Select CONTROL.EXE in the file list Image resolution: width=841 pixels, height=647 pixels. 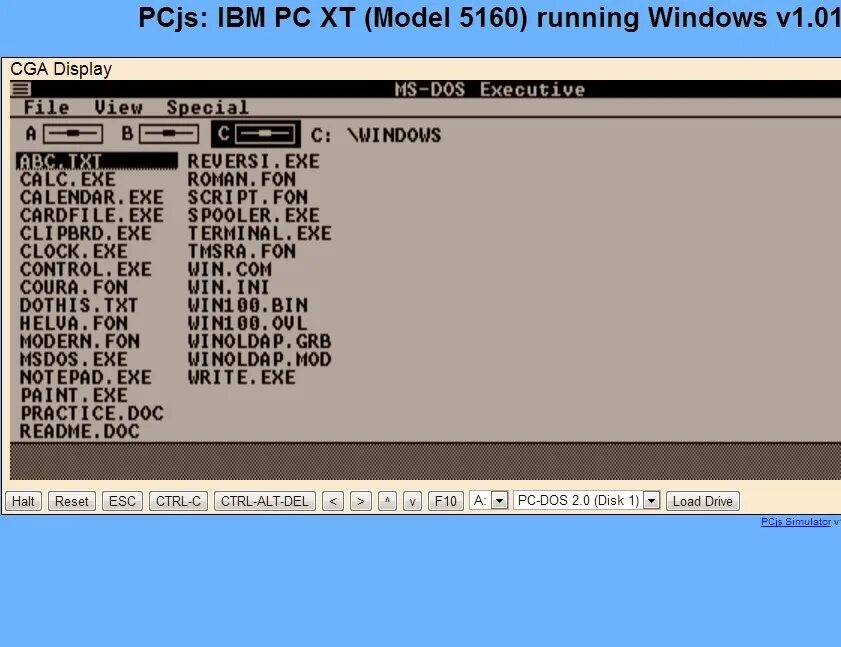pos(86,269)
